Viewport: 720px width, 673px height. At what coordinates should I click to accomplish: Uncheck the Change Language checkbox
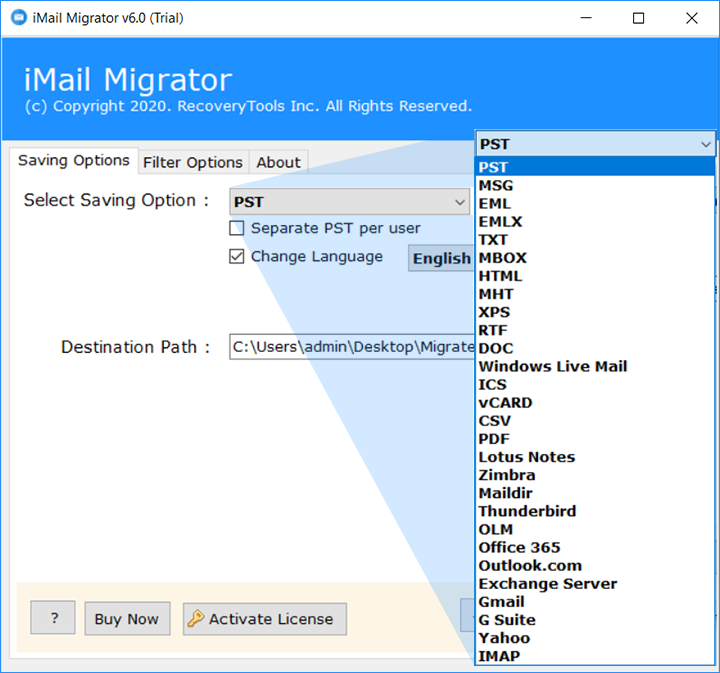click(x=236, y=256)
